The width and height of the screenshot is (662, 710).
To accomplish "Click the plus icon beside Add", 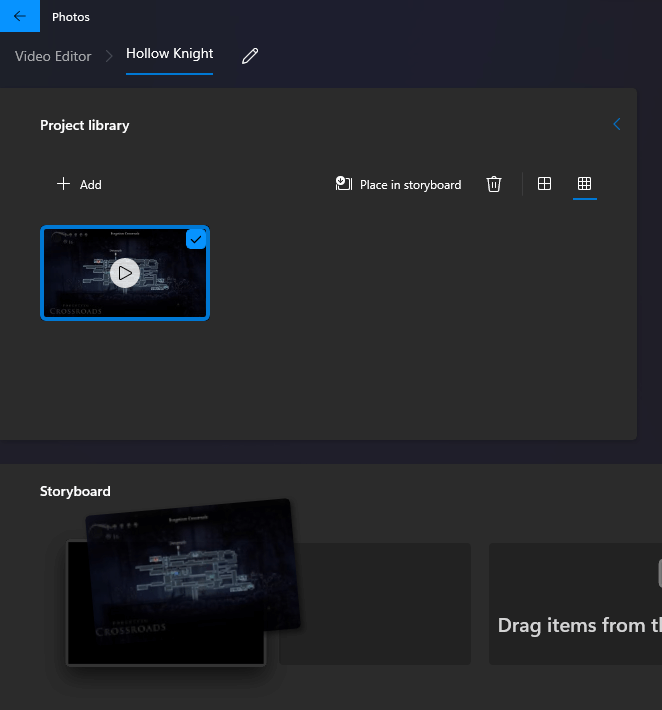I will (63, 184).
